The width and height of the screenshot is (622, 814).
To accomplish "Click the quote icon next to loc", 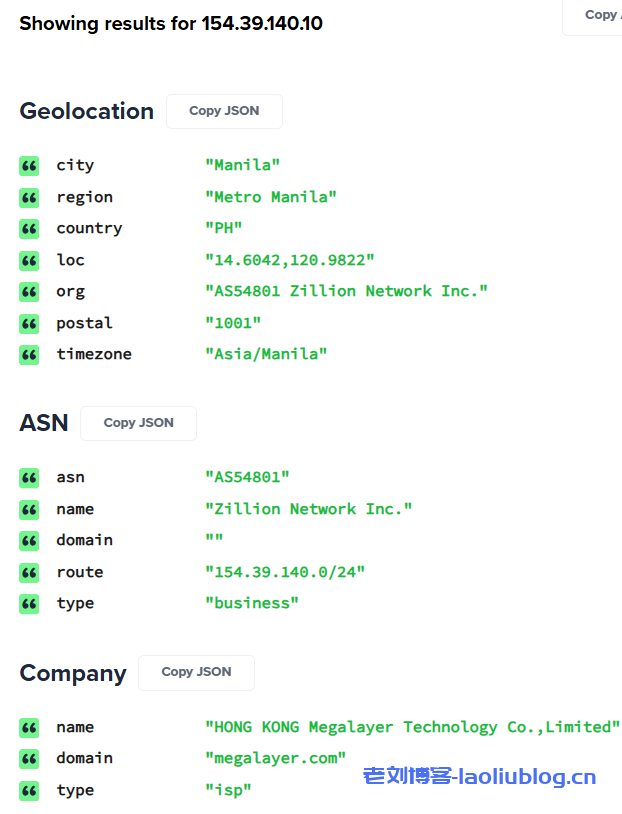I will tap(29, 260).
